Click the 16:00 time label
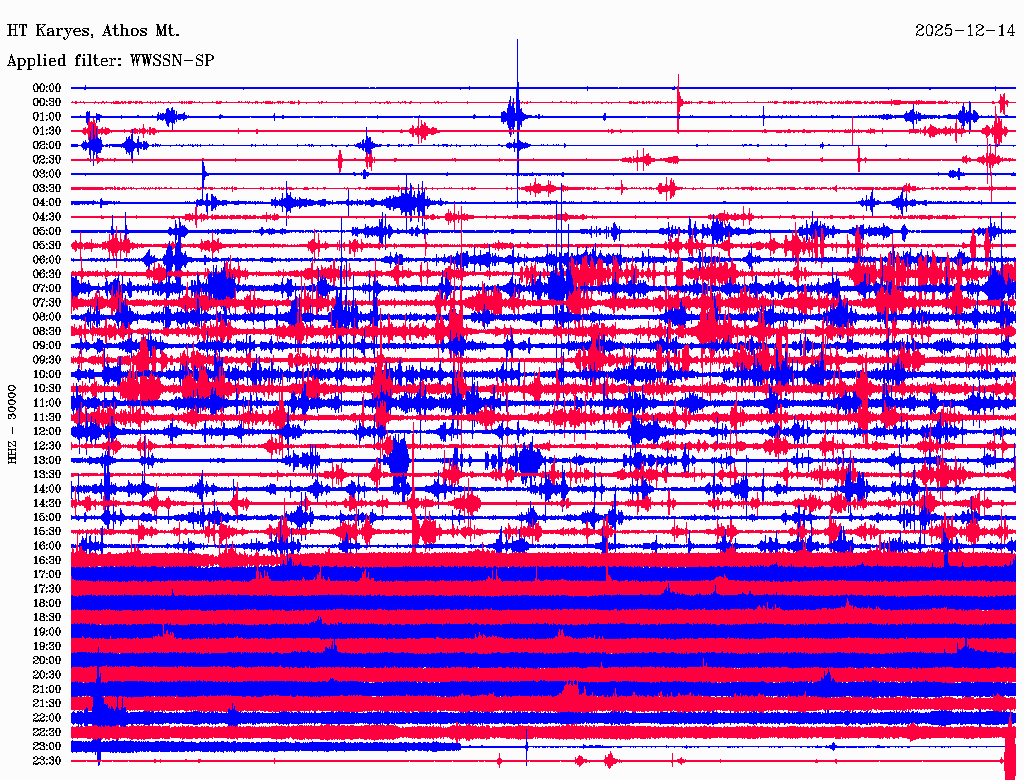 click(47, 546)
